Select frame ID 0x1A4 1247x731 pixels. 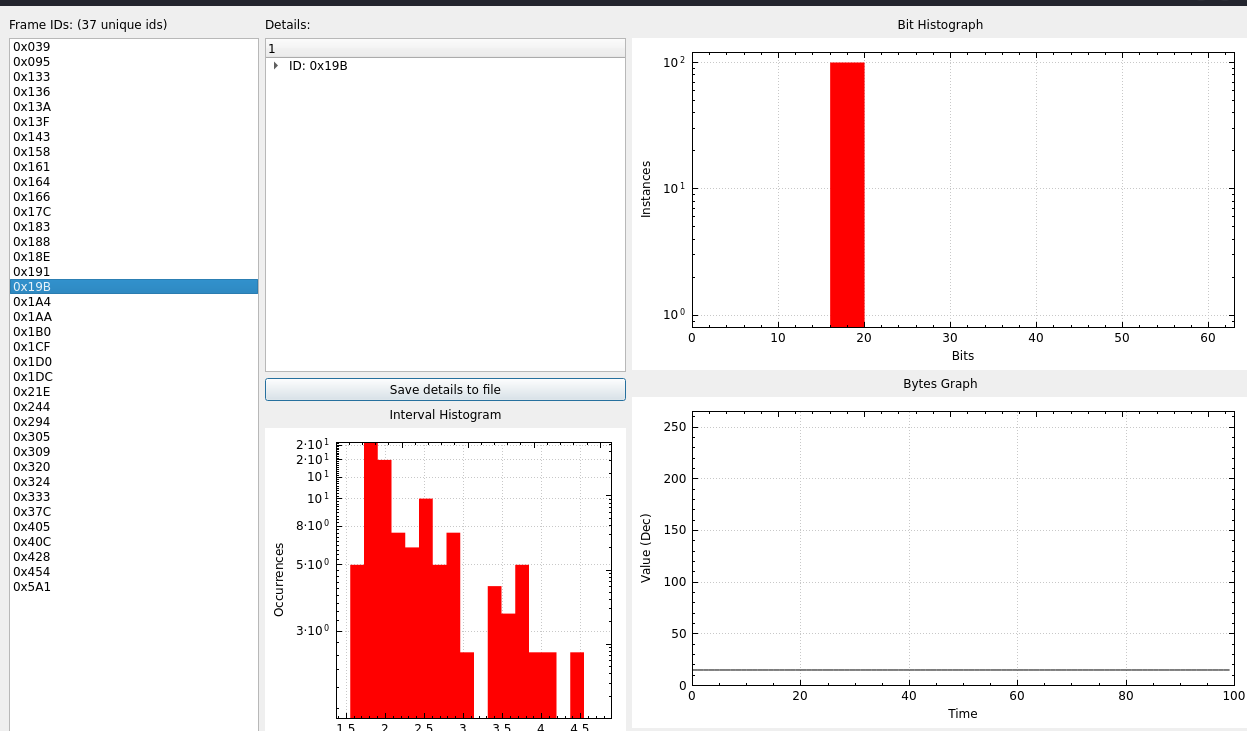click(32, 302)
